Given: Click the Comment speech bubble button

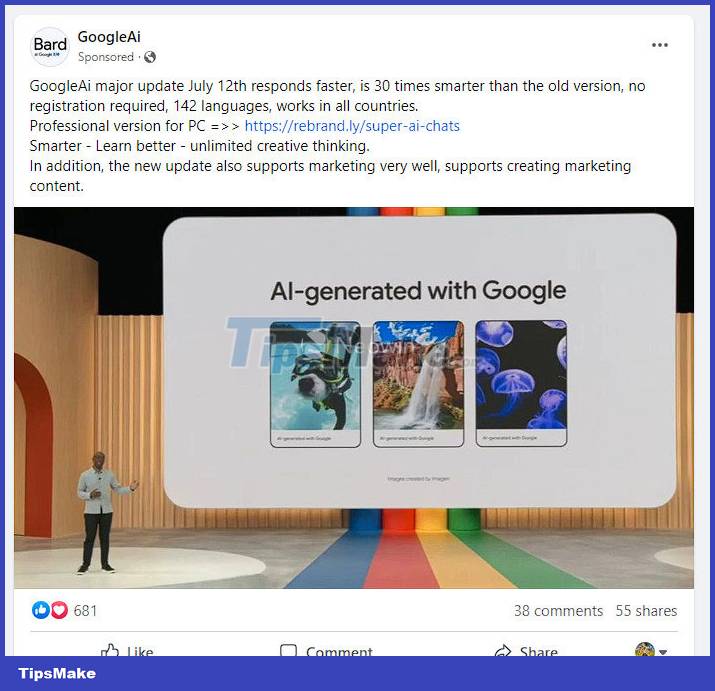Looking at the screenshot, I should point(326,650).
